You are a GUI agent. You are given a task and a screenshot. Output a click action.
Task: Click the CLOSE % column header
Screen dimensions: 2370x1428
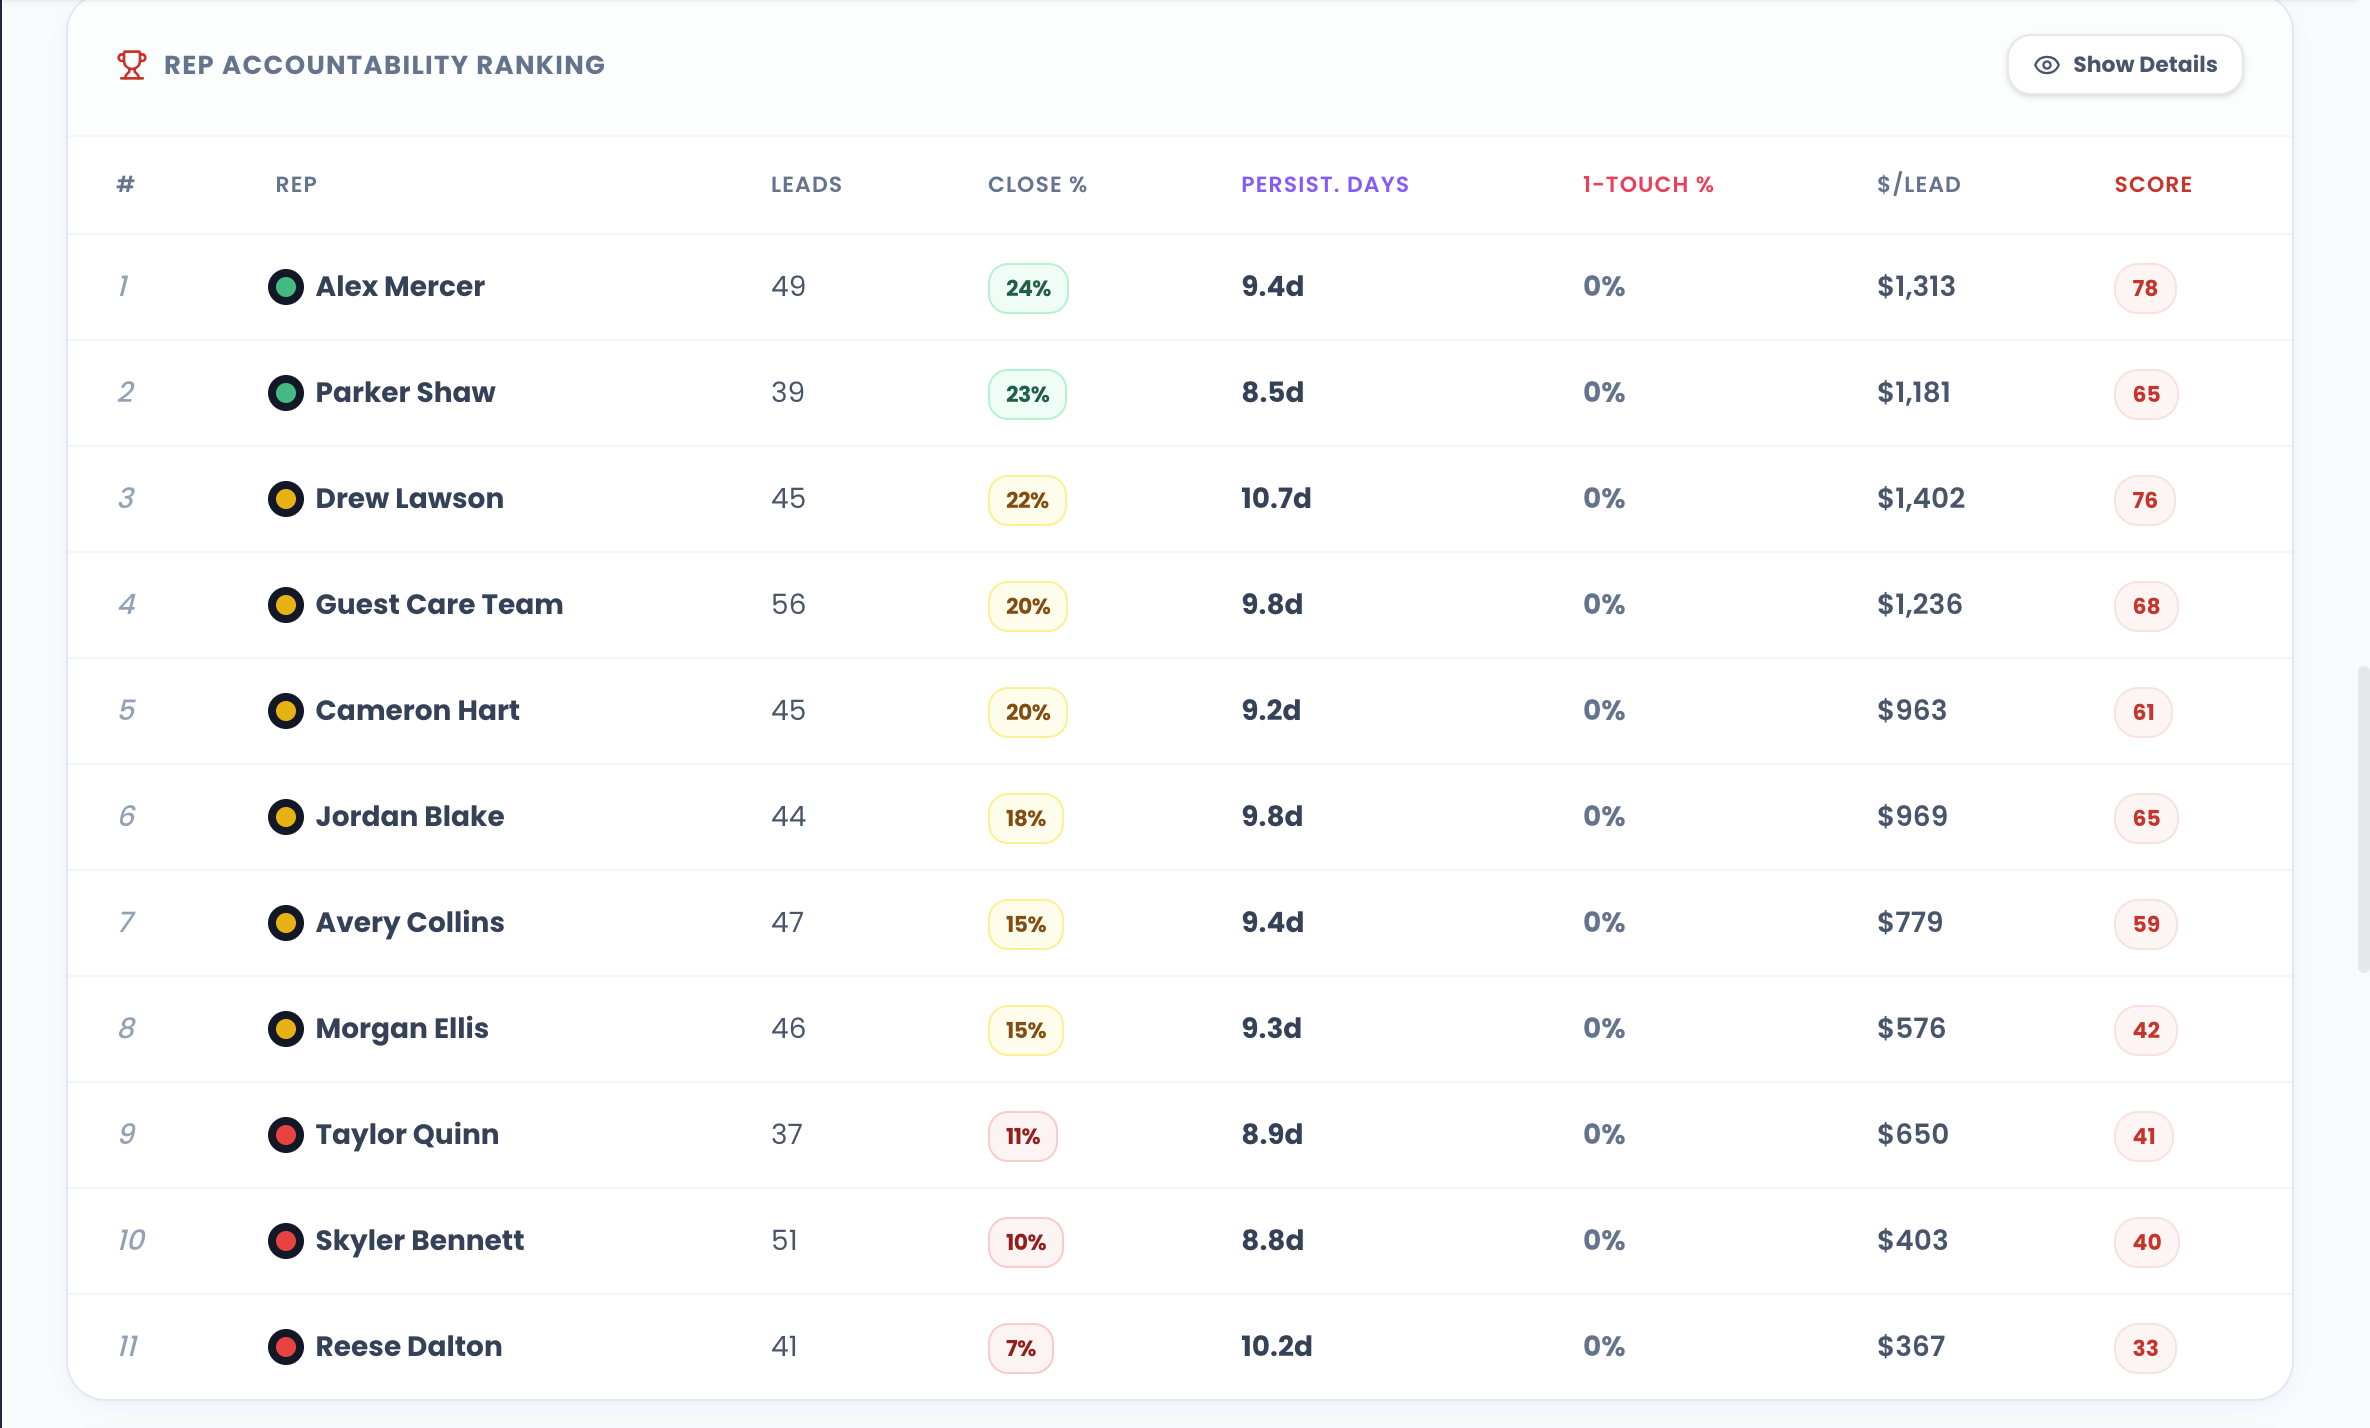tap(1037, 185)
